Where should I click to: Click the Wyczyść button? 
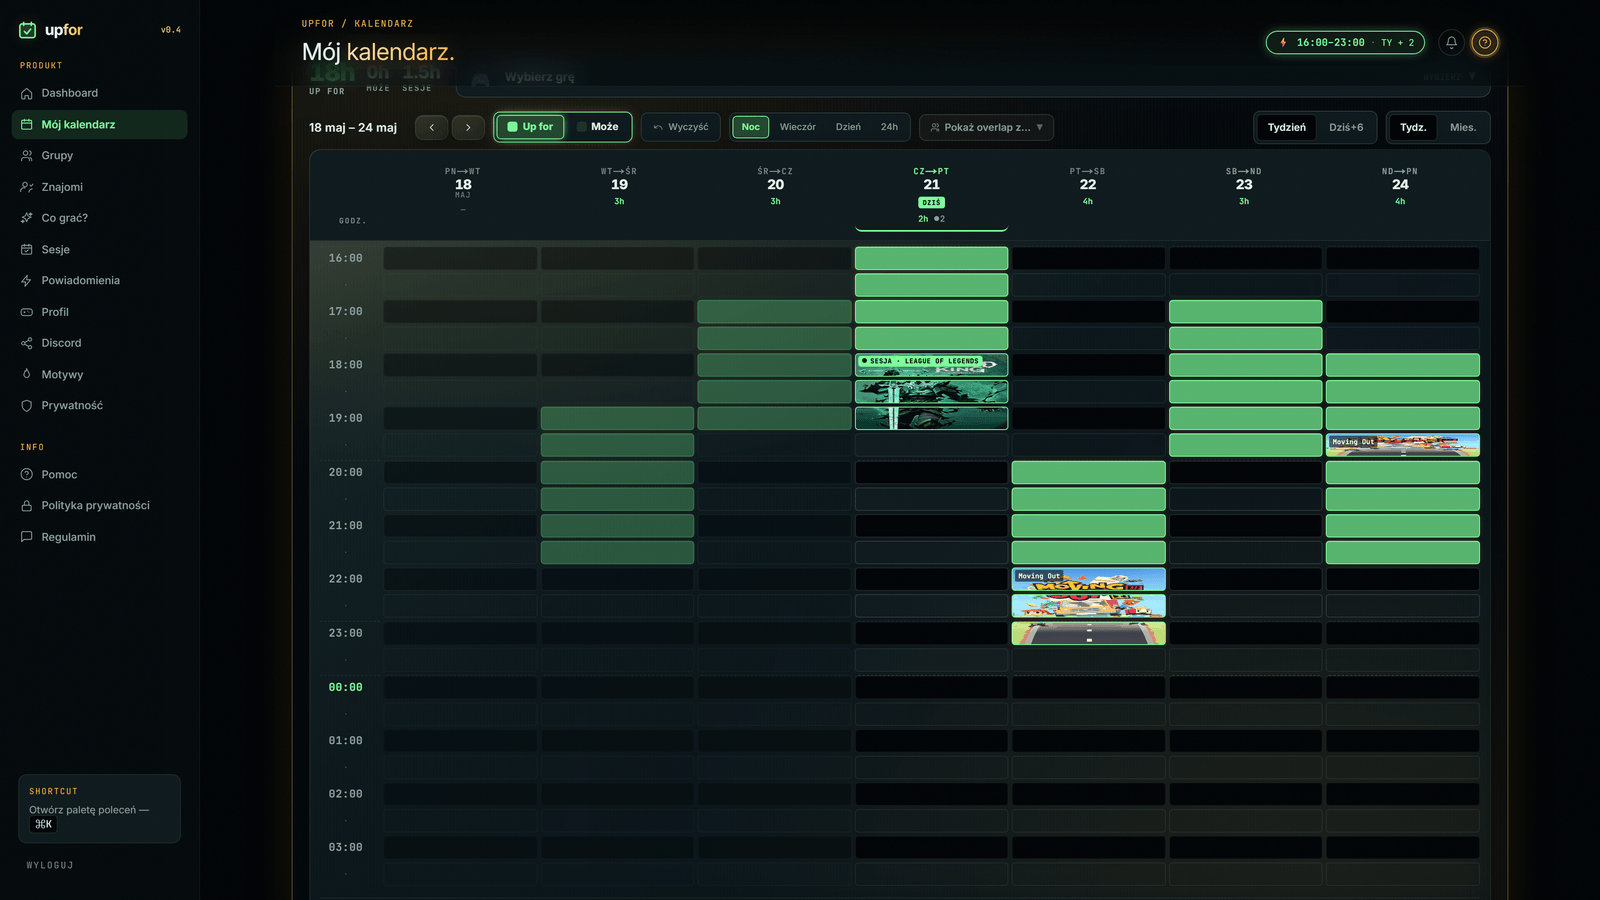coord(681,127)
